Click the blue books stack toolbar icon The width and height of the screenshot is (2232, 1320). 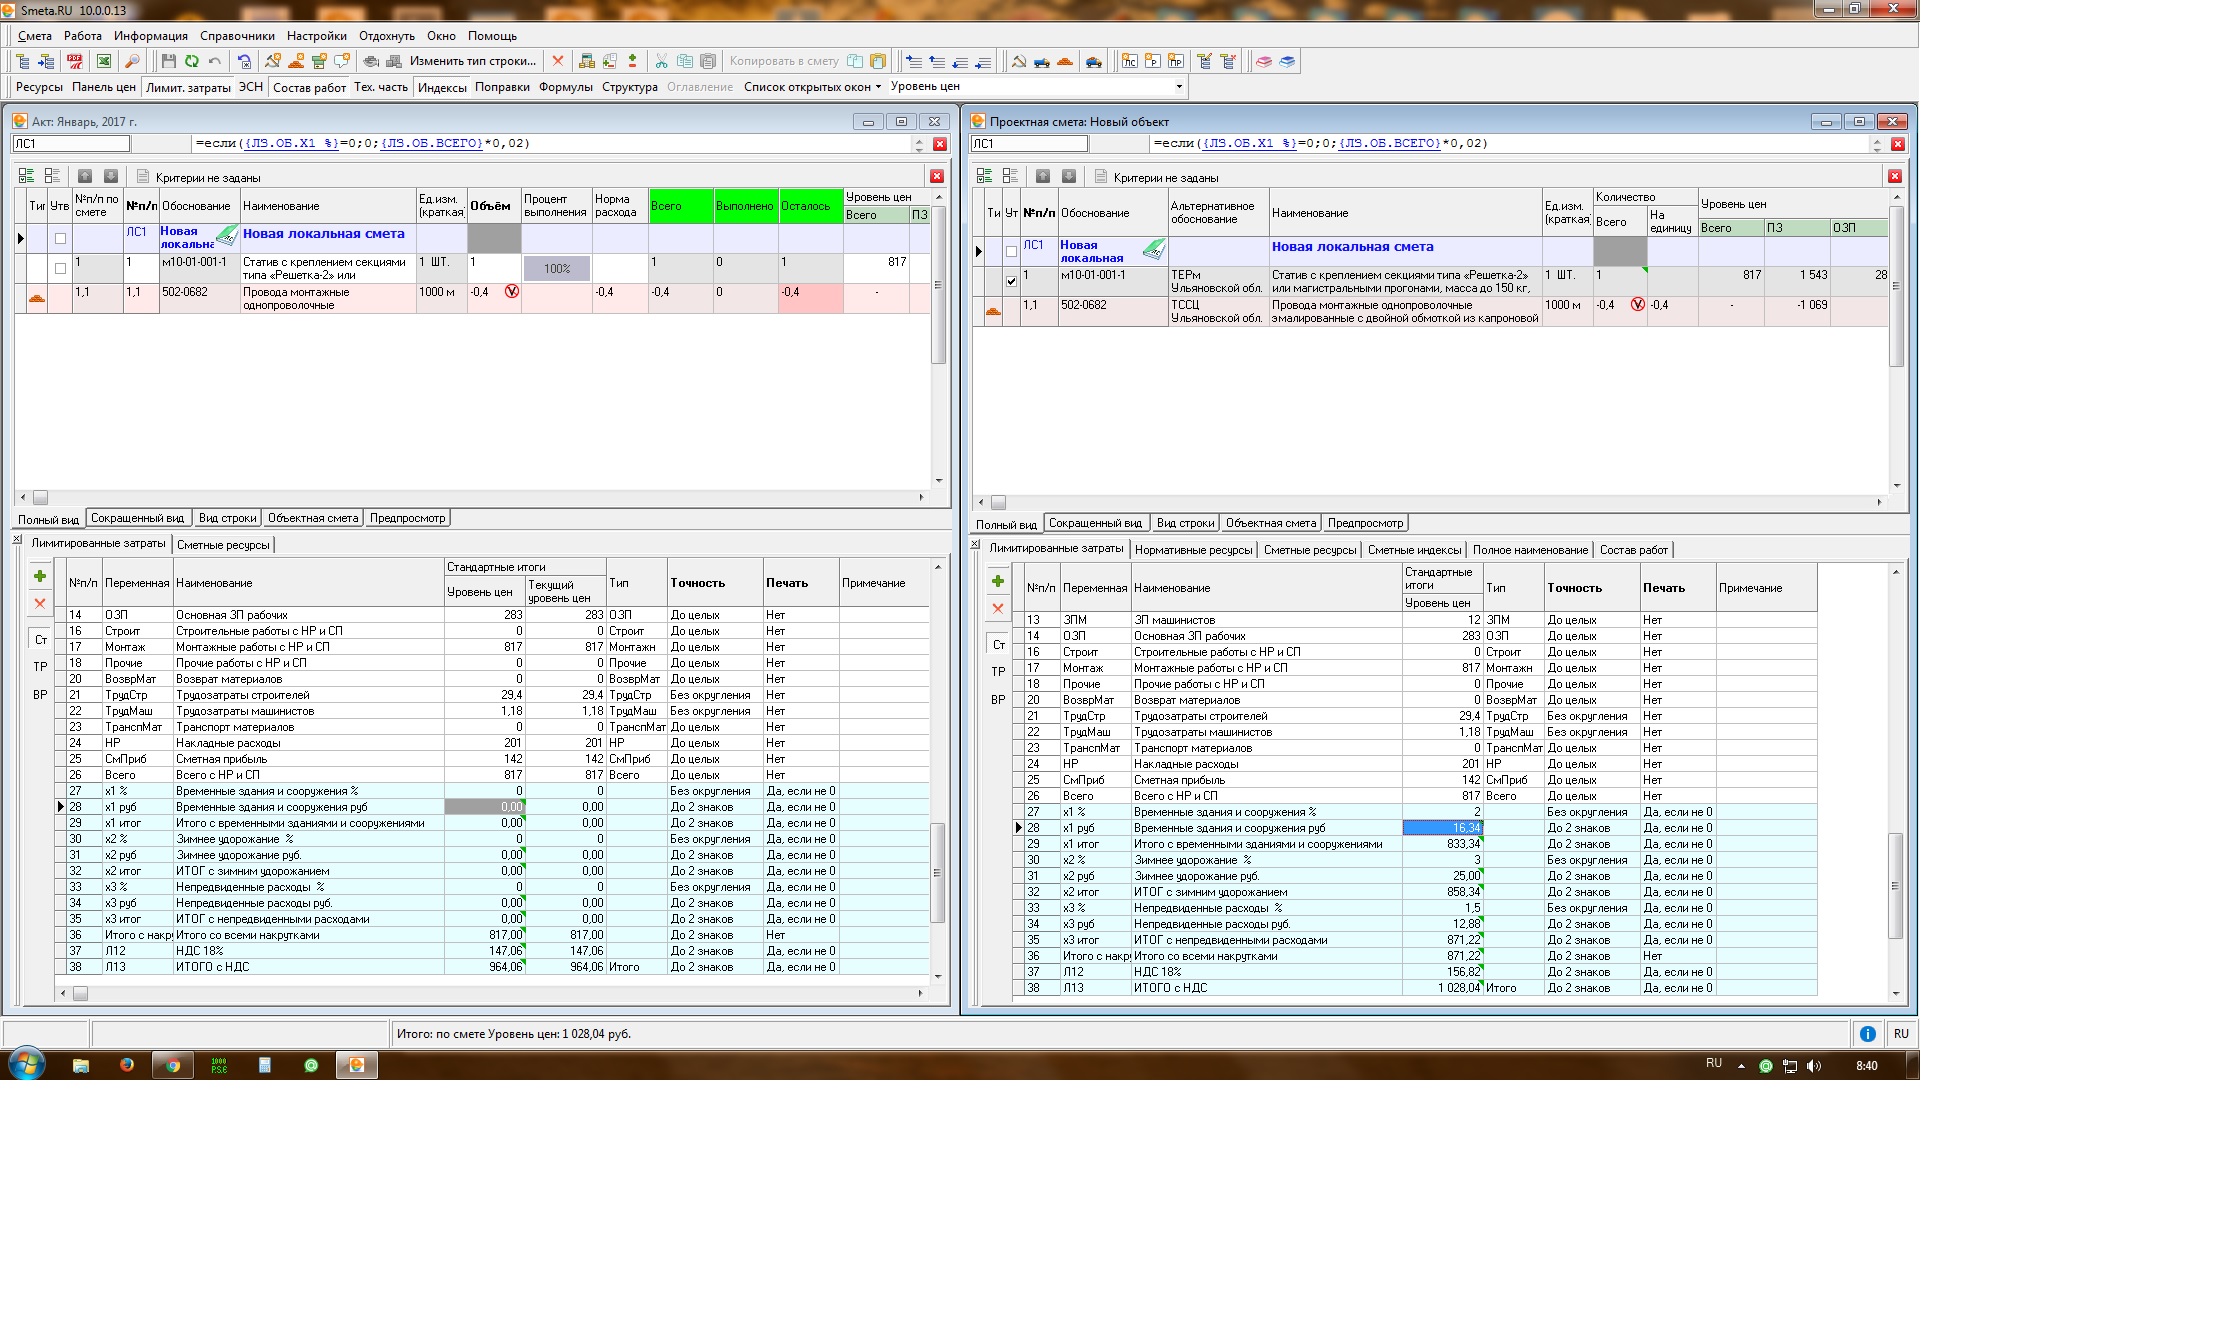click(x=1287, y=61)
